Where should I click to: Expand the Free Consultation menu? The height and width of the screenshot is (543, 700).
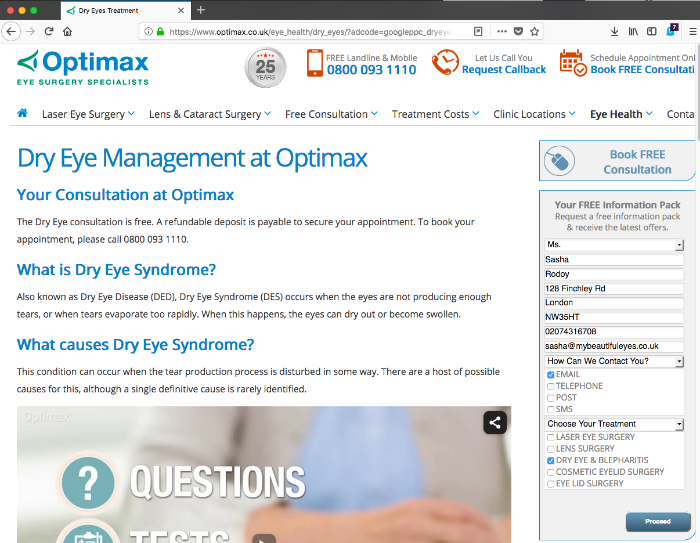click(x=331, y=114)
